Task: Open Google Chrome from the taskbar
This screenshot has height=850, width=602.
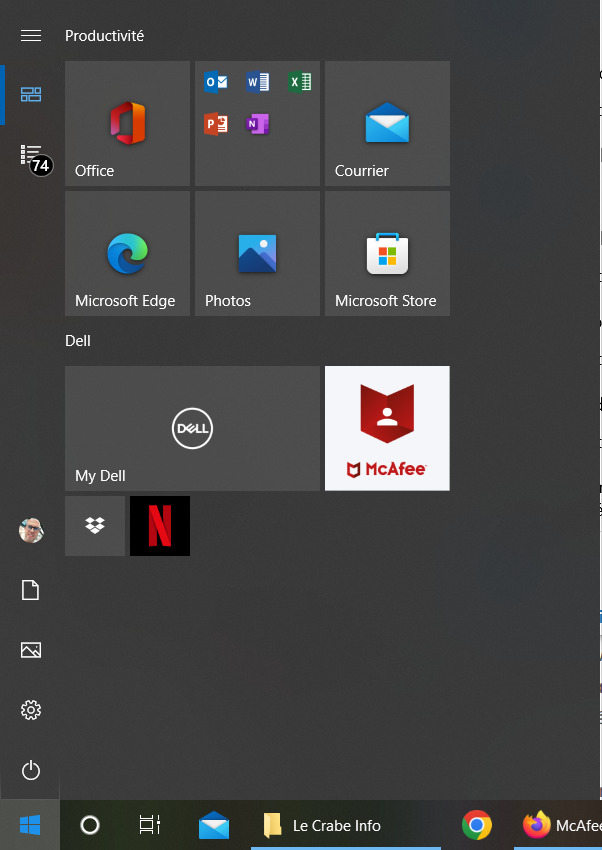Action: point(477,825)
